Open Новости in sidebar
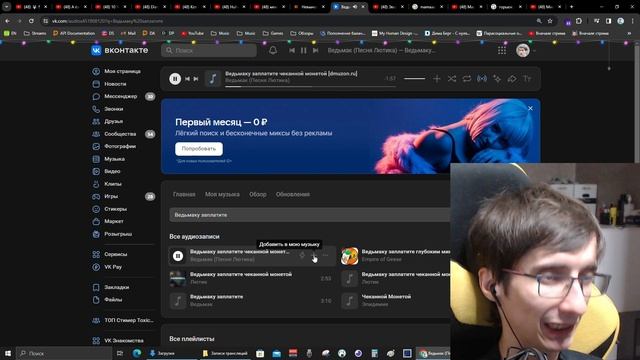 click(x=115, y=84)
